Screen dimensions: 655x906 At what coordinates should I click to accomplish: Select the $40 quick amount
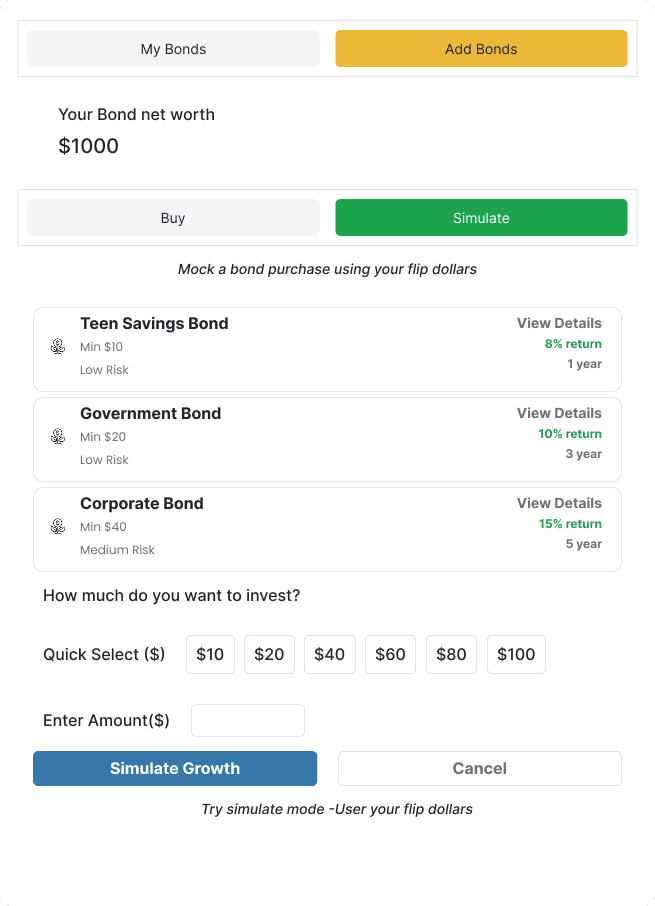(329, 654)
